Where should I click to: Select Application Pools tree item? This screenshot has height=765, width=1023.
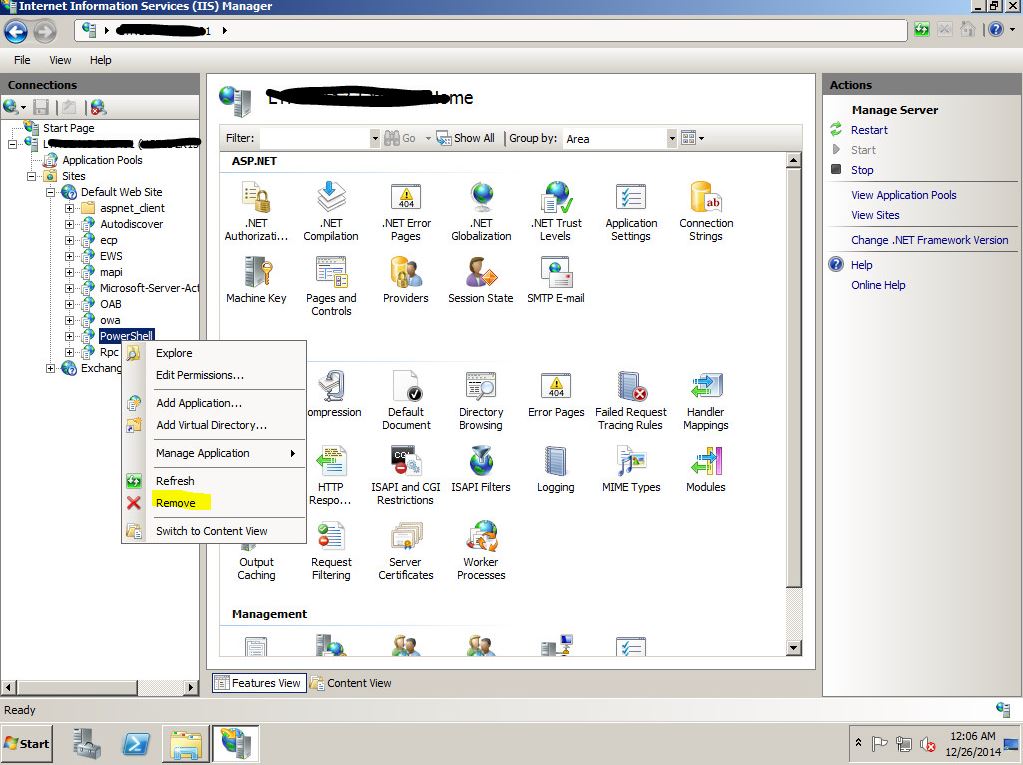tap(102, 160)
